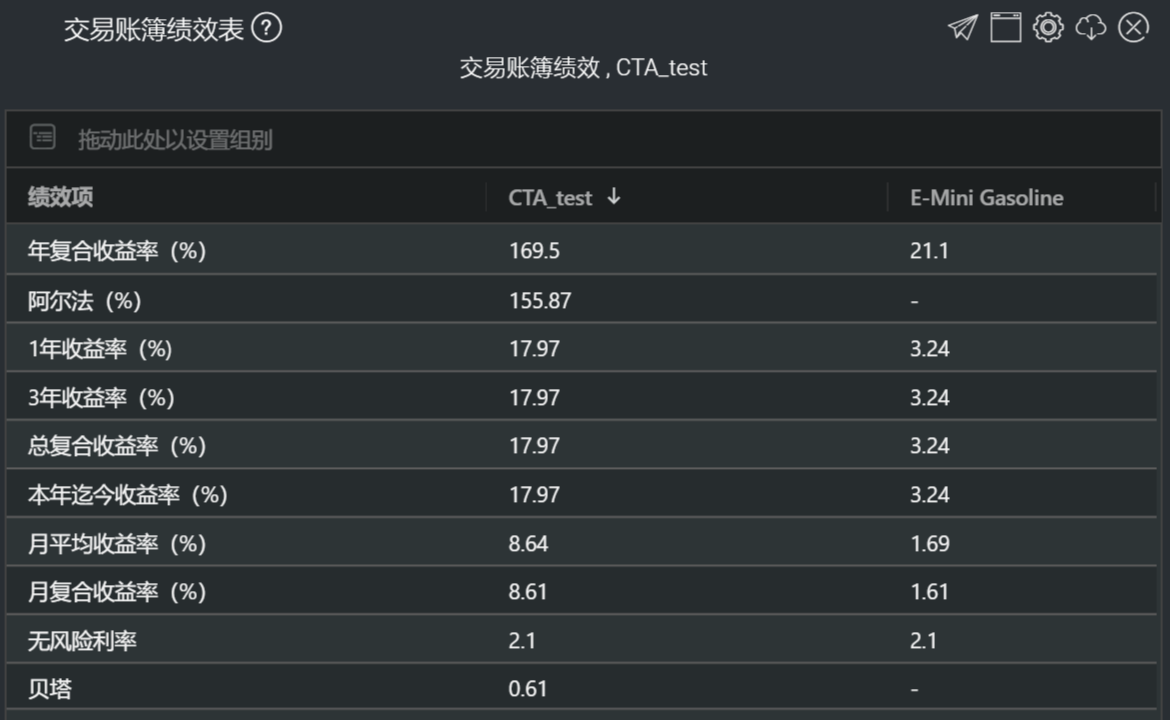Click the window panel icon
This screenshot has width=1170, height=720.
(x=1005, y=28)
